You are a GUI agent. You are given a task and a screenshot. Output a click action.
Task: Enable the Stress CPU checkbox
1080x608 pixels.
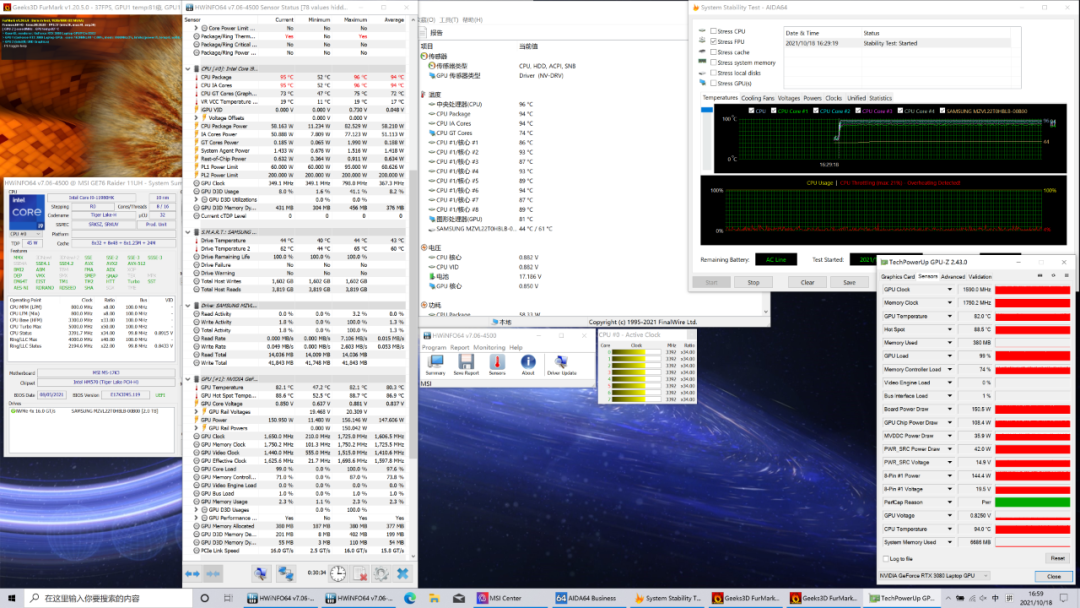click(x=713, y=32)
